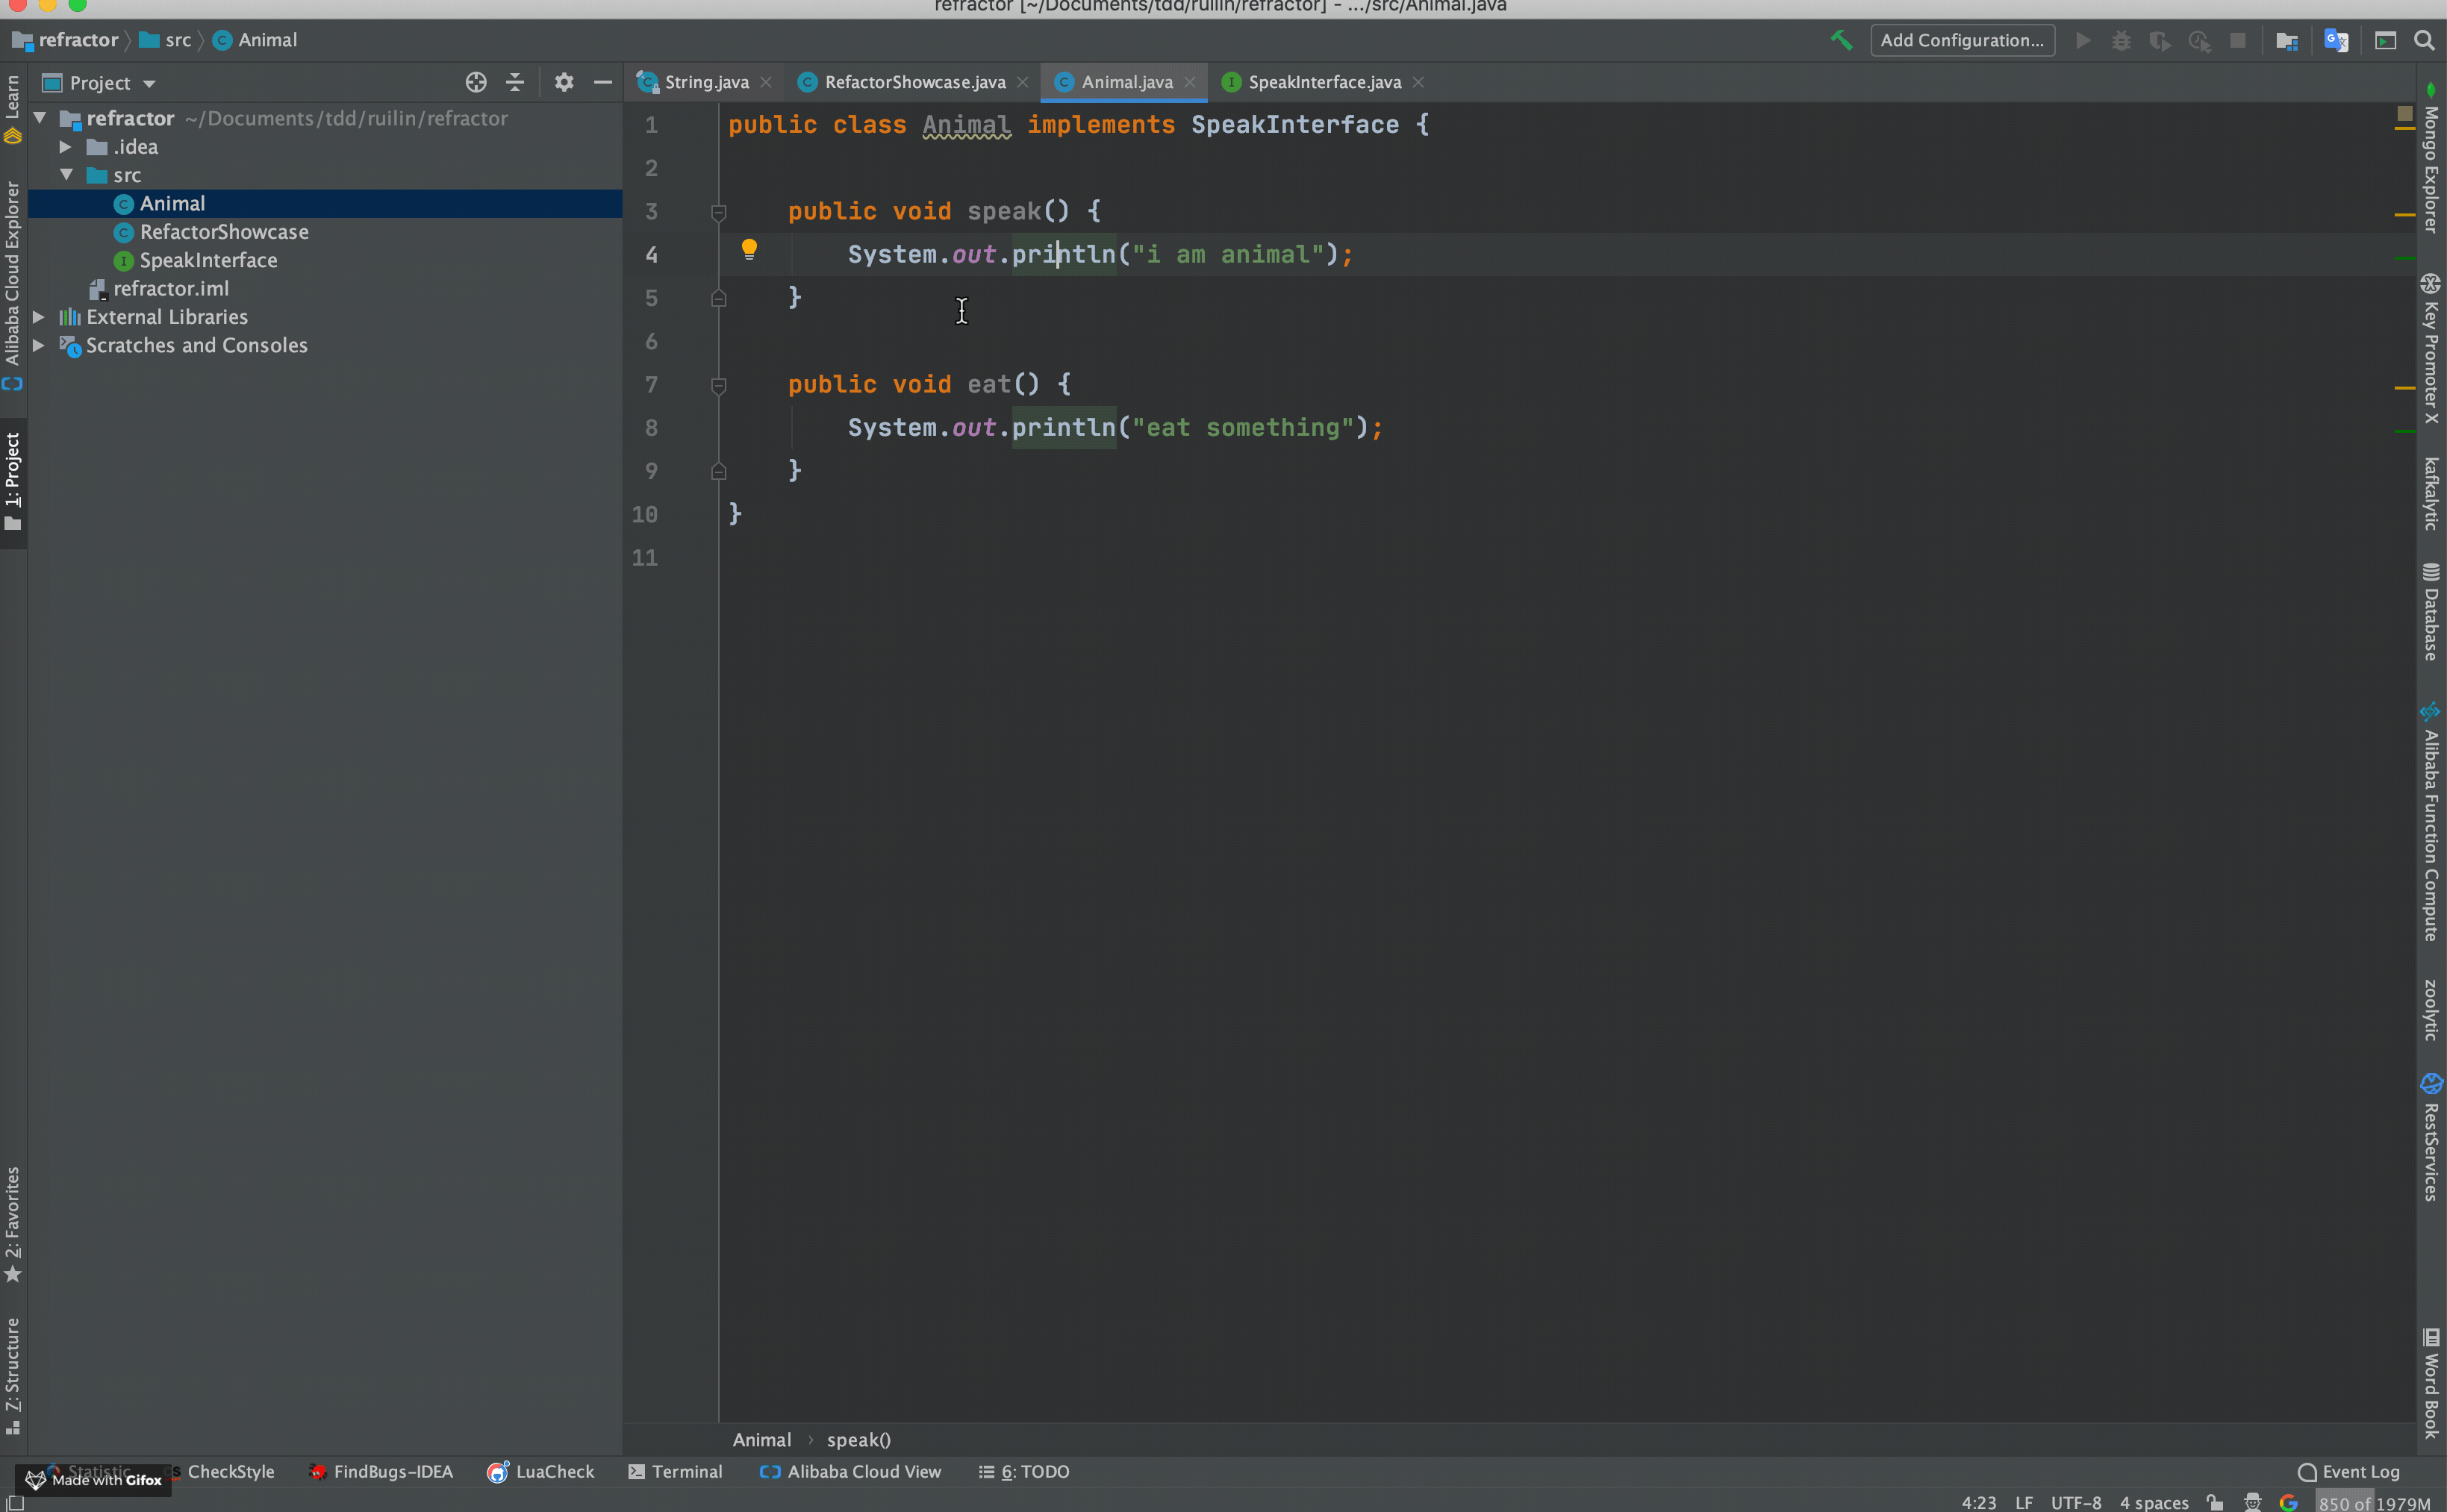Open Project Structure folder icon
The height and width of the screenshot is (1512, 2447).
[2286, 40]
